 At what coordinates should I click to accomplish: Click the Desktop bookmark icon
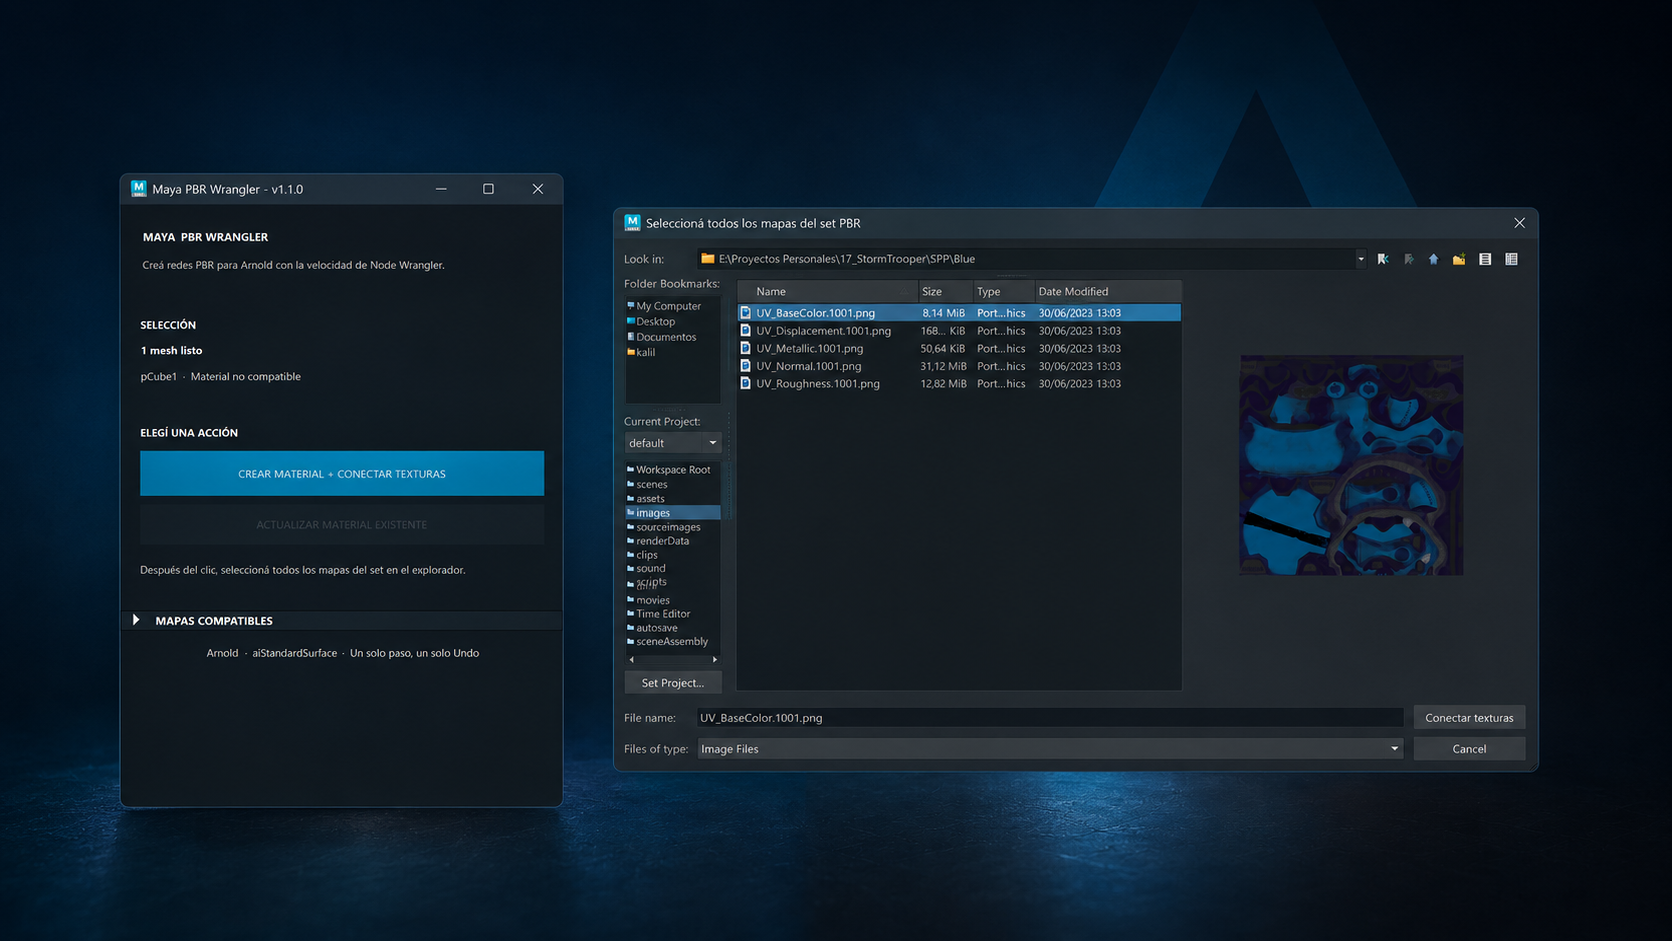(x=630, y=321)
